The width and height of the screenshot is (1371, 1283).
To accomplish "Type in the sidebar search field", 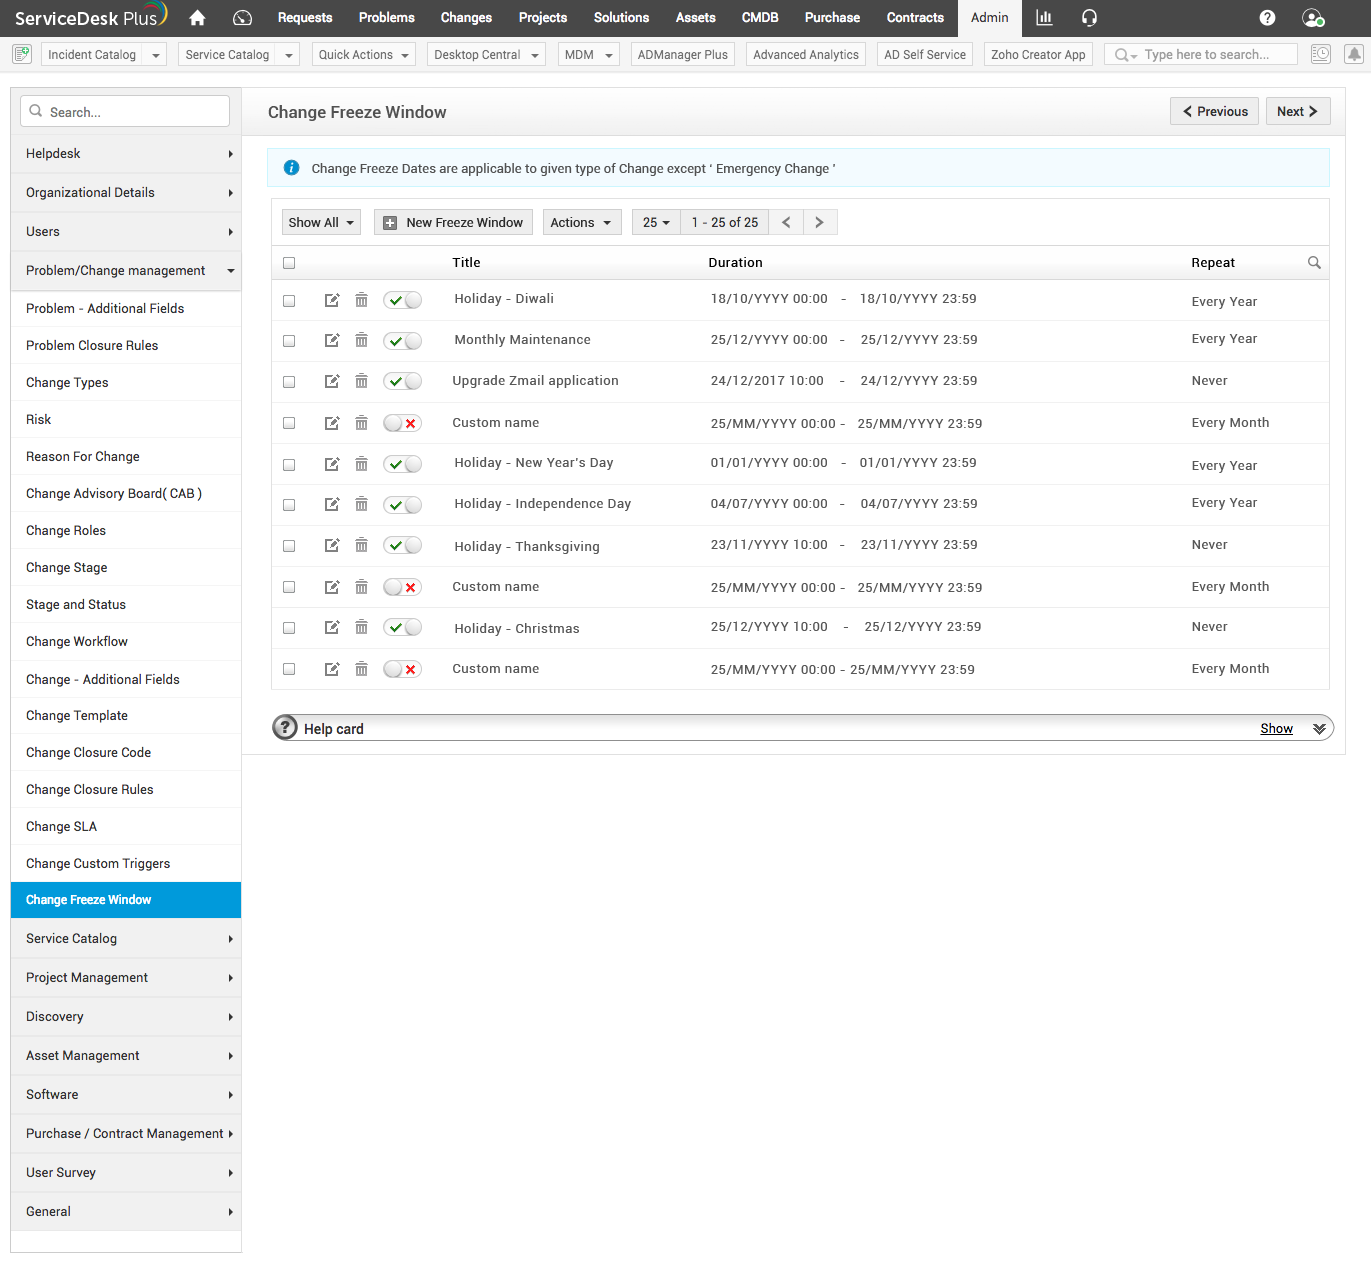I will click(x=124, y=111).
